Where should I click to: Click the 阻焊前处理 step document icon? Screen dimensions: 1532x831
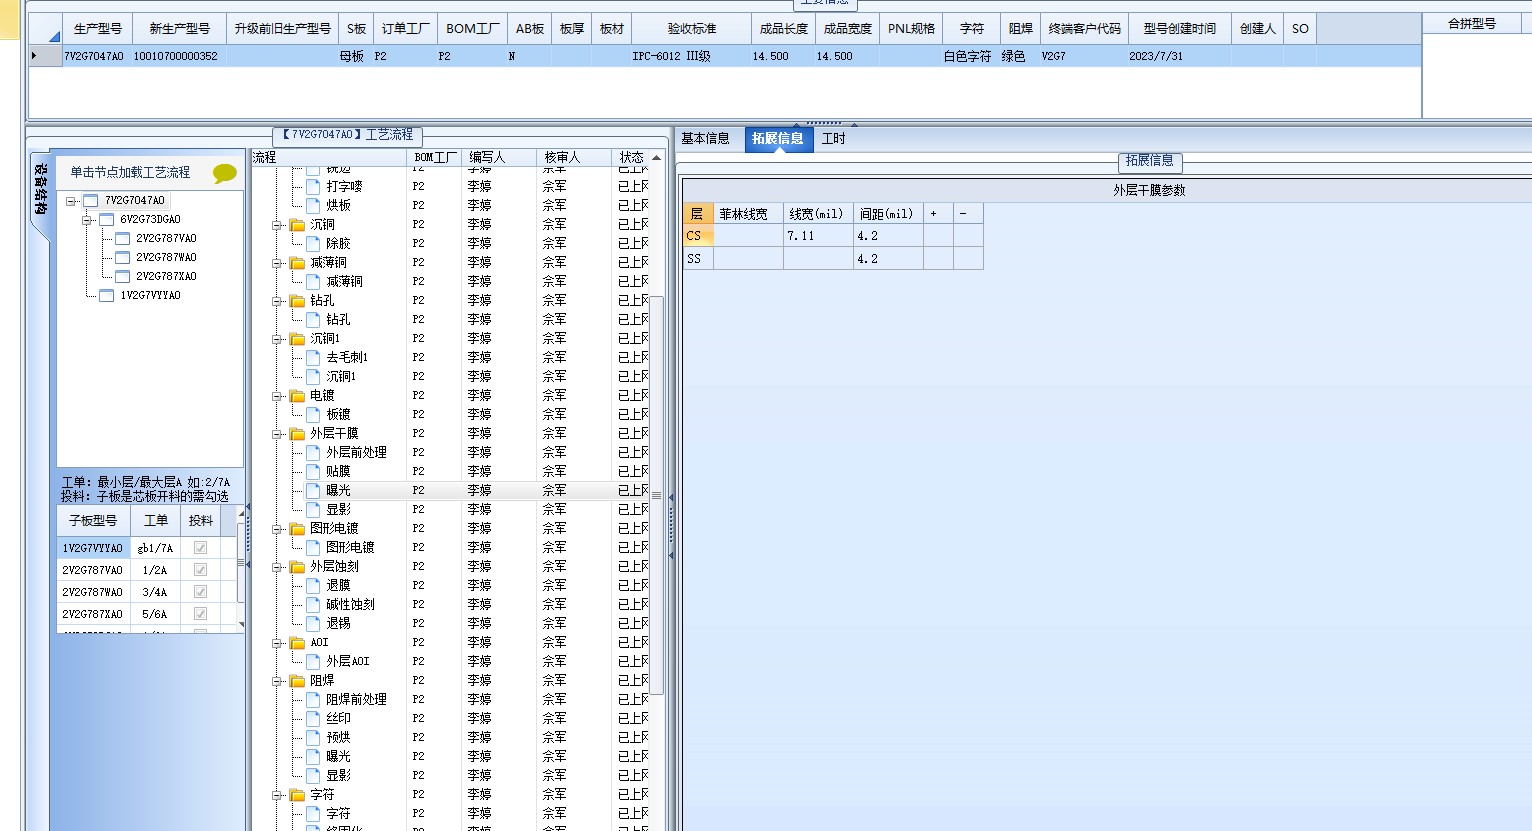click(x=313, y=699)
